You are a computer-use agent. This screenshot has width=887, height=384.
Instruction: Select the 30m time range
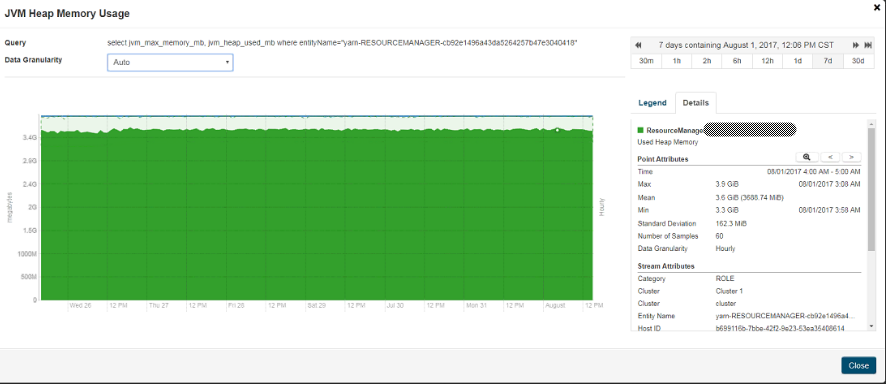click(x=646, y=61)
